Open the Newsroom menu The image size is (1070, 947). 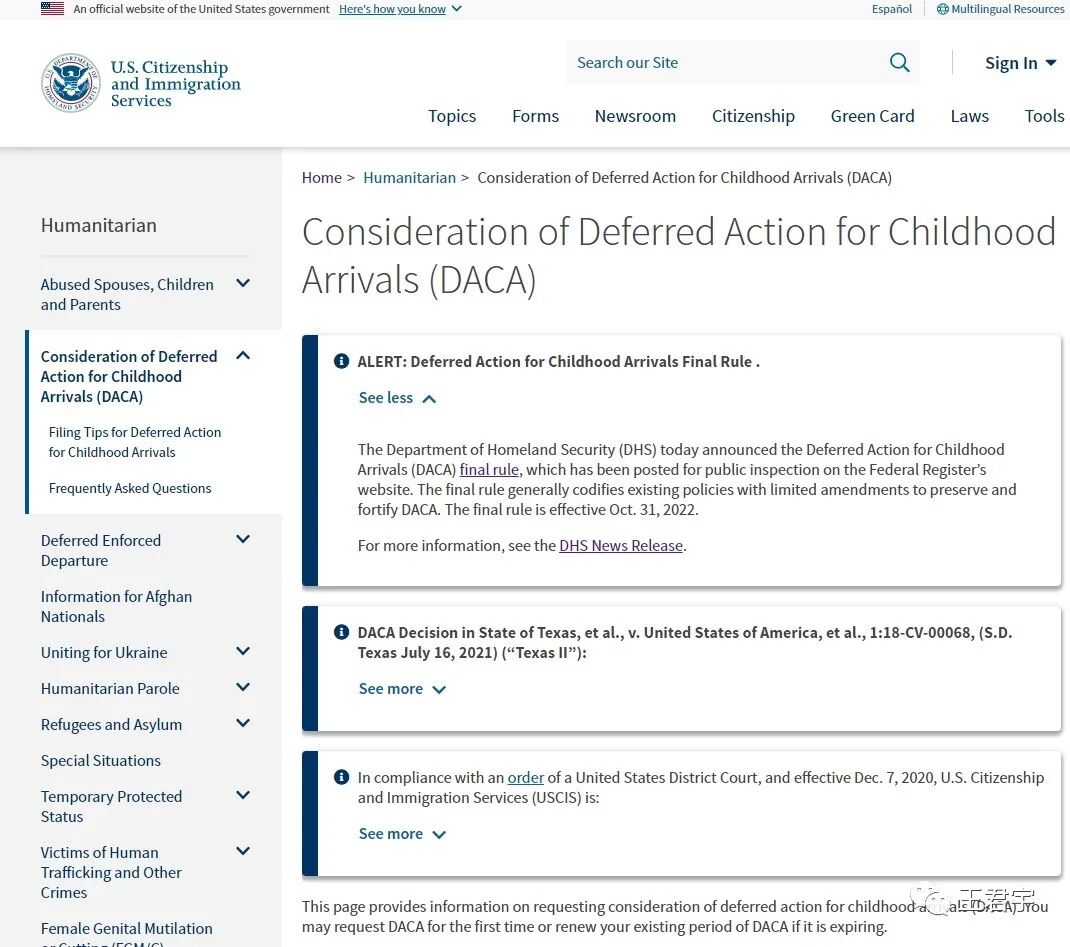pyautogui.click(x=635, y=116)
